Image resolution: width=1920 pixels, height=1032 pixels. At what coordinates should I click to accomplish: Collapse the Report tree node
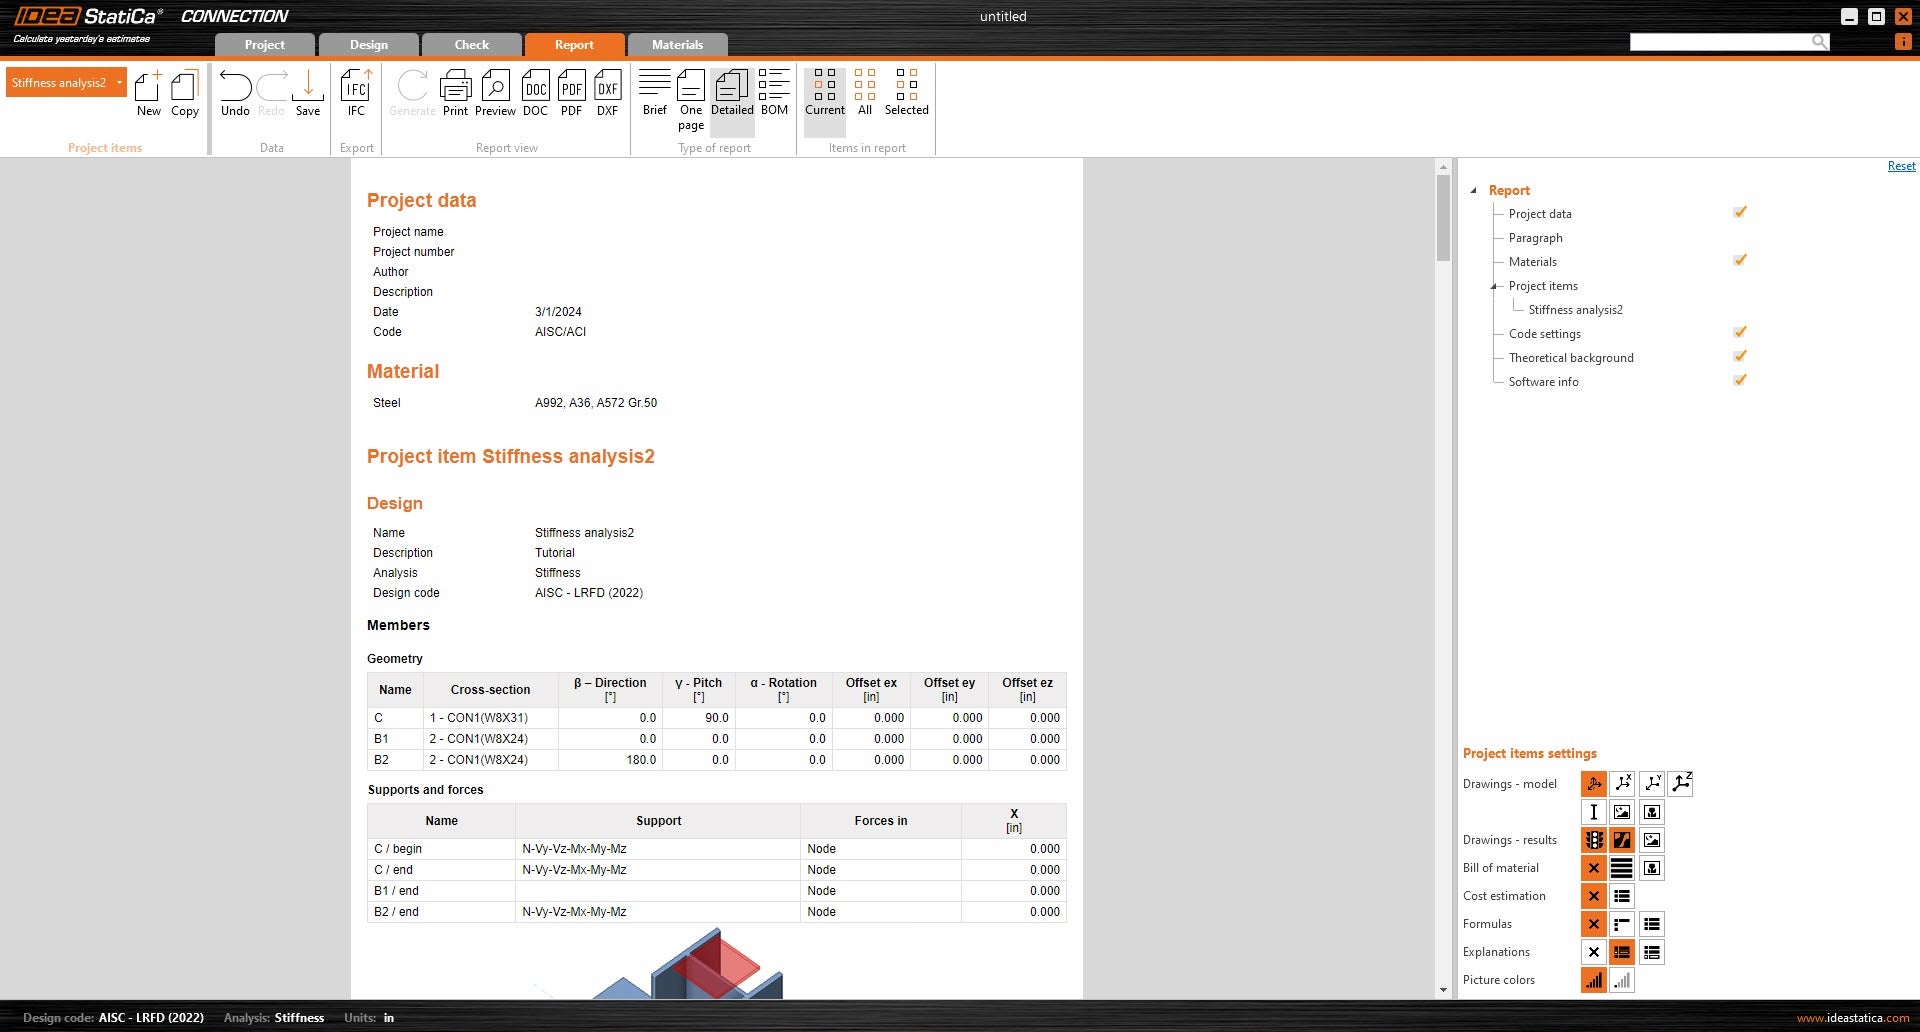1473,190
